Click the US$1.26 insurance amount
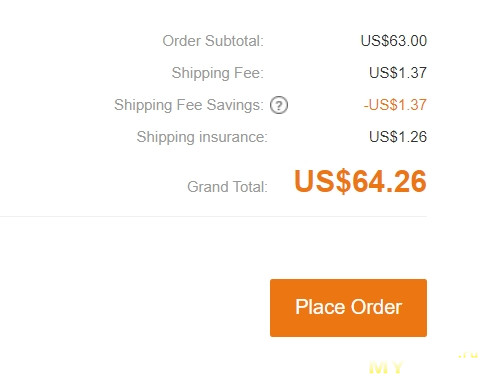488x384 pixels. (x=398, y=137)
